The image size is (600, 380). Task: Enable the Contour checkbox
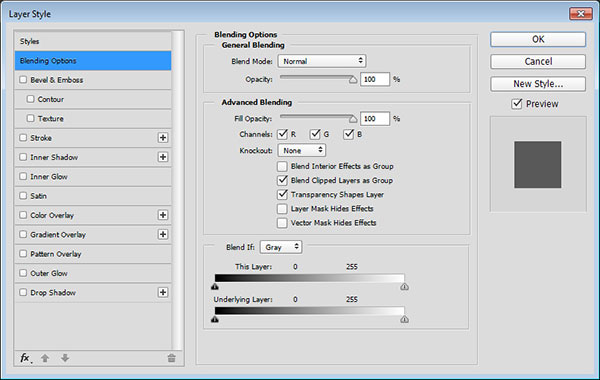point(31,99)
